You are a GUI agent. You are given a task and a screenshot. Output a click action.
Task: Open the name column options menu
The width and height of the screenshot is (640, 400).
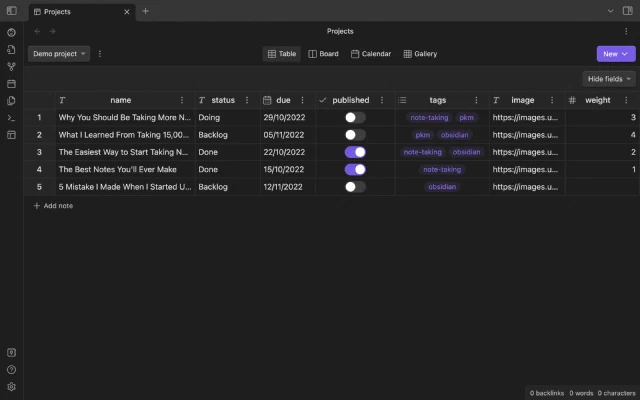[x=182, y=100]
